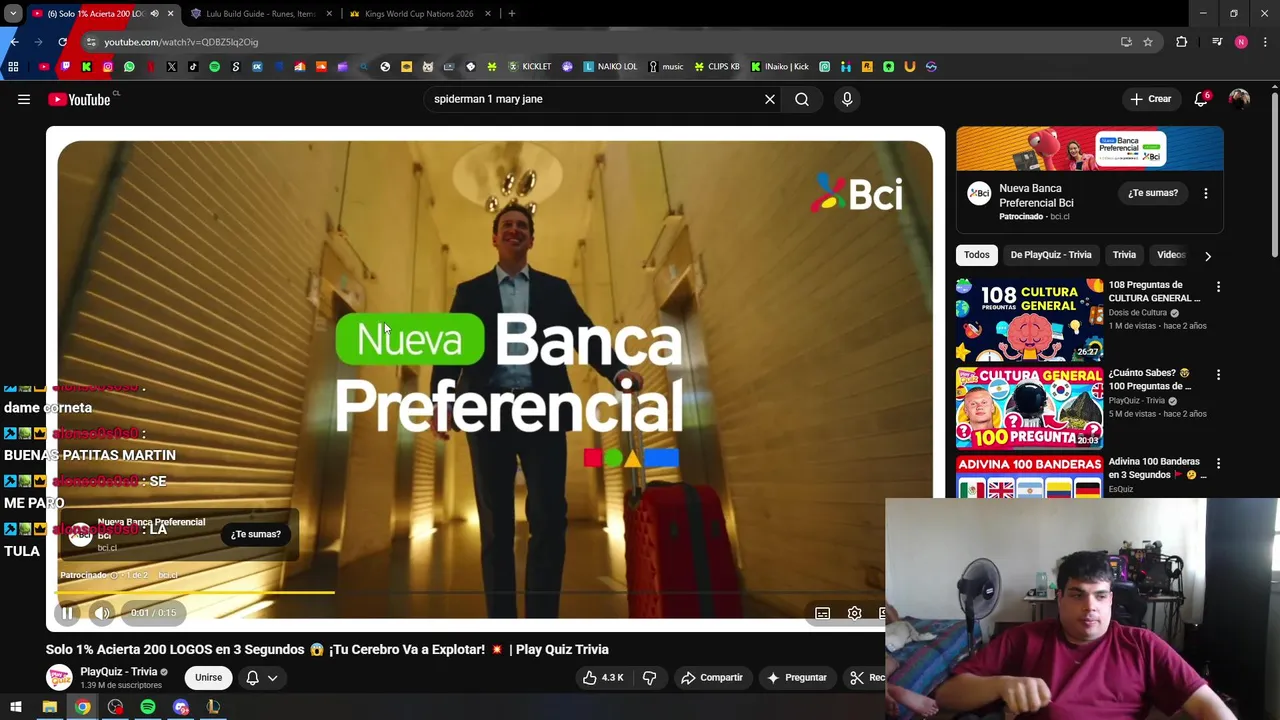Switch to Kings World Cup Nations 2026 tab

(418, 14)
